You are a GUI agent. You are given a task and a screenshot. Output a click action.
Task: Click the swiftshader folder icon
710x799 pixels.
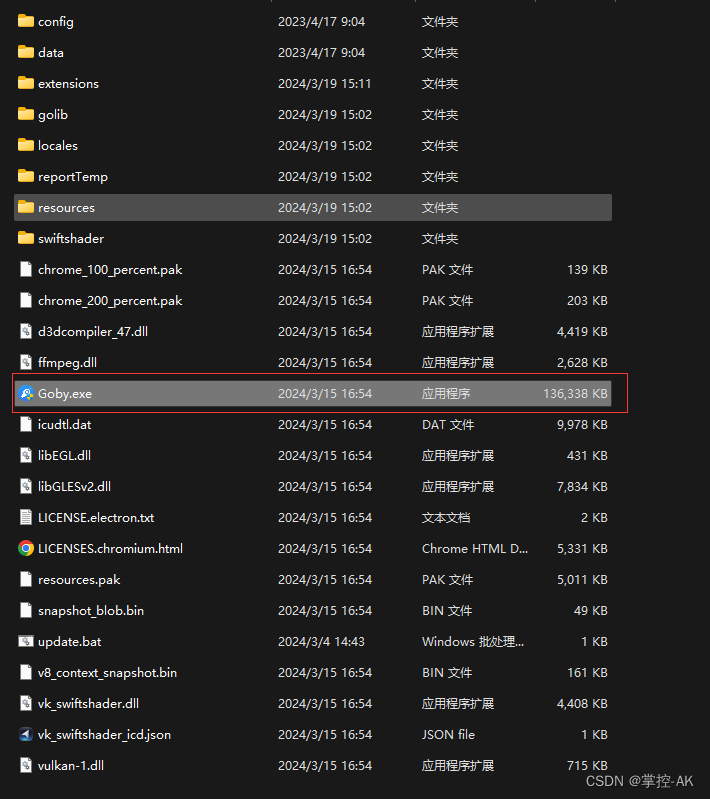25,238
